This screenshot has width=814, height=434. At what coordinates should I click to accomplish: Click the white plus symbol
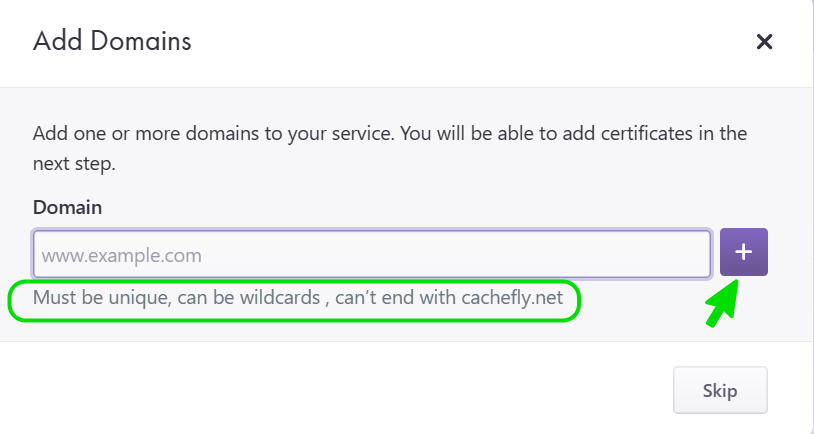pyautogui.click(x=743, y=254)
